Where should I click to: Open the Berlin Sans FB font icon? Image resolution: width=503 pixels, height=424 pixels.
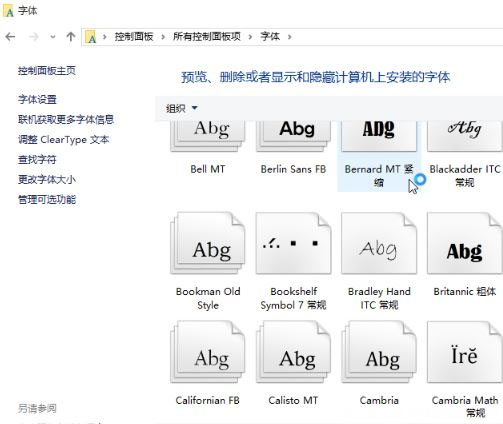pos(293,136)
